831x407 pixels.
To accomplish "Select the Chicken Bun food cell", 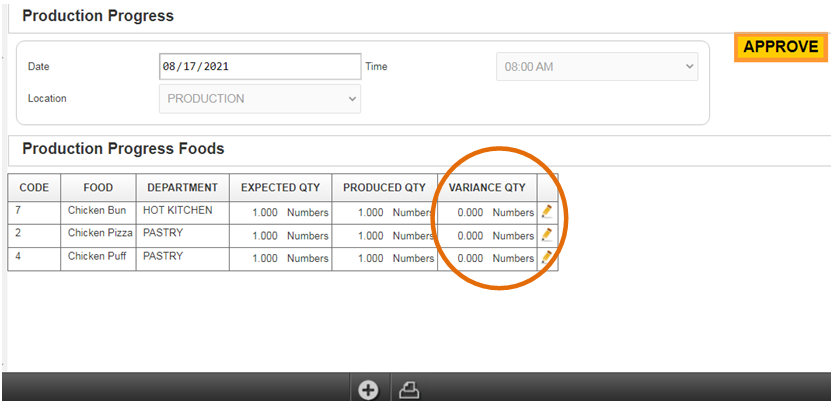I will tap(98, 211).
